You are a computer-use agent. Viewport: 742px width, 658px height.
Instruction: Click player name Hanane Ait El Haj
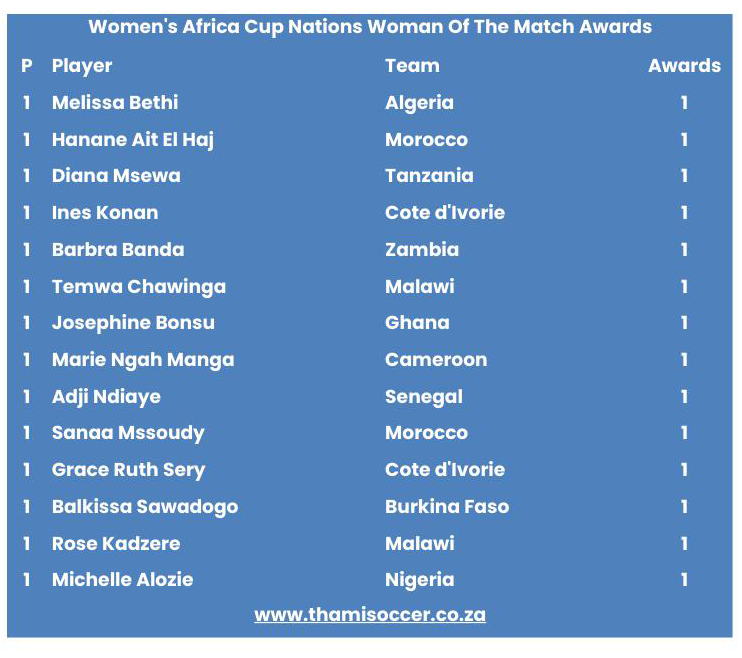(133, 140)
